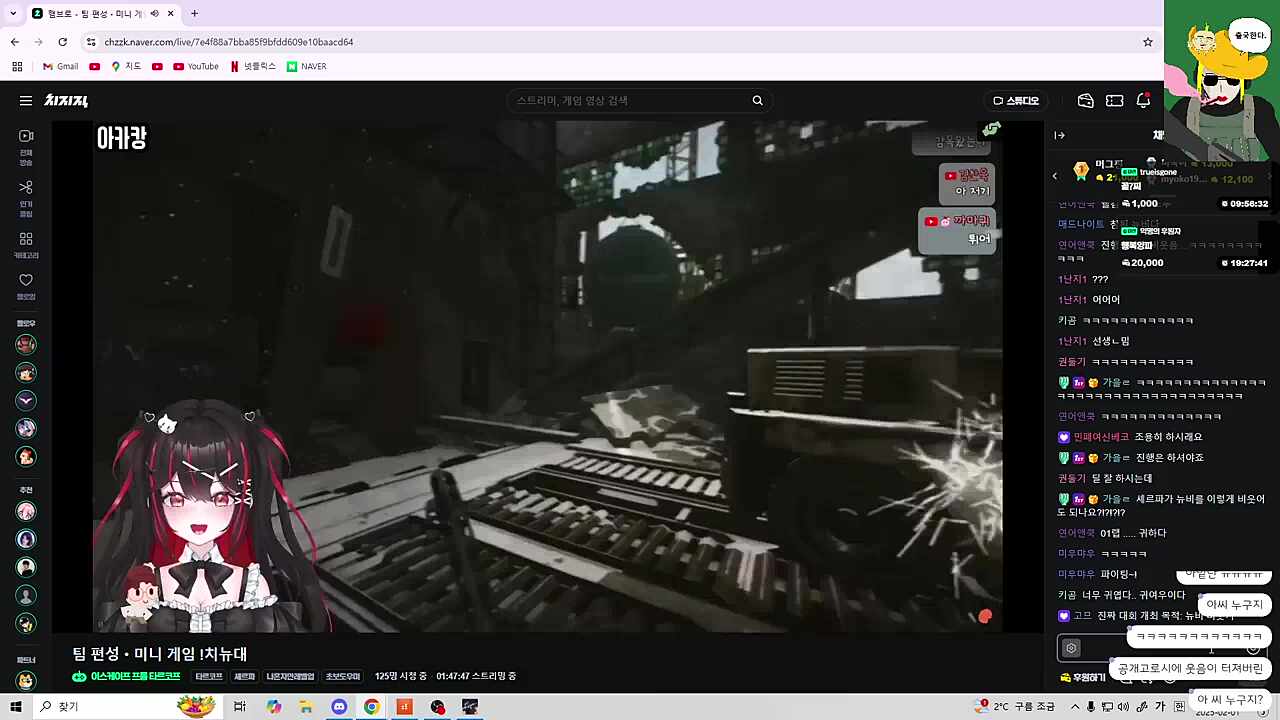This screenshot has width=1280, height=720.
Task: Click the stream title text
Action: tap(160, 654)
